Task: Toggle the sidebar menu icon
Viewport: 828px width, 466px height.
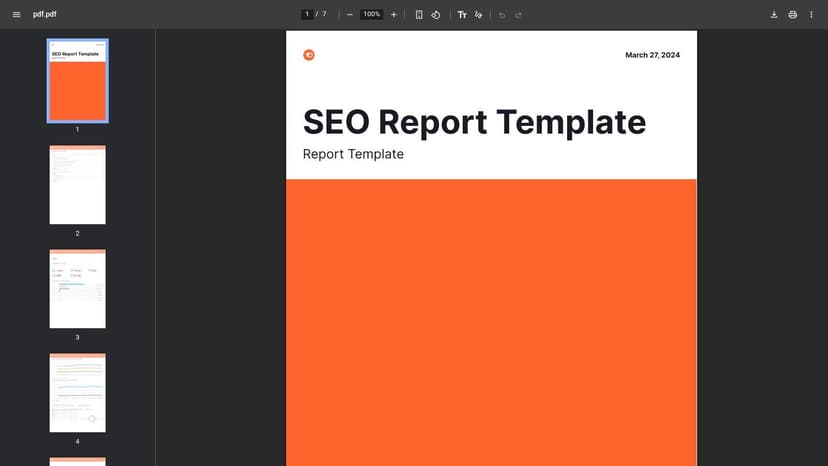Action: [x=16, y=14]
